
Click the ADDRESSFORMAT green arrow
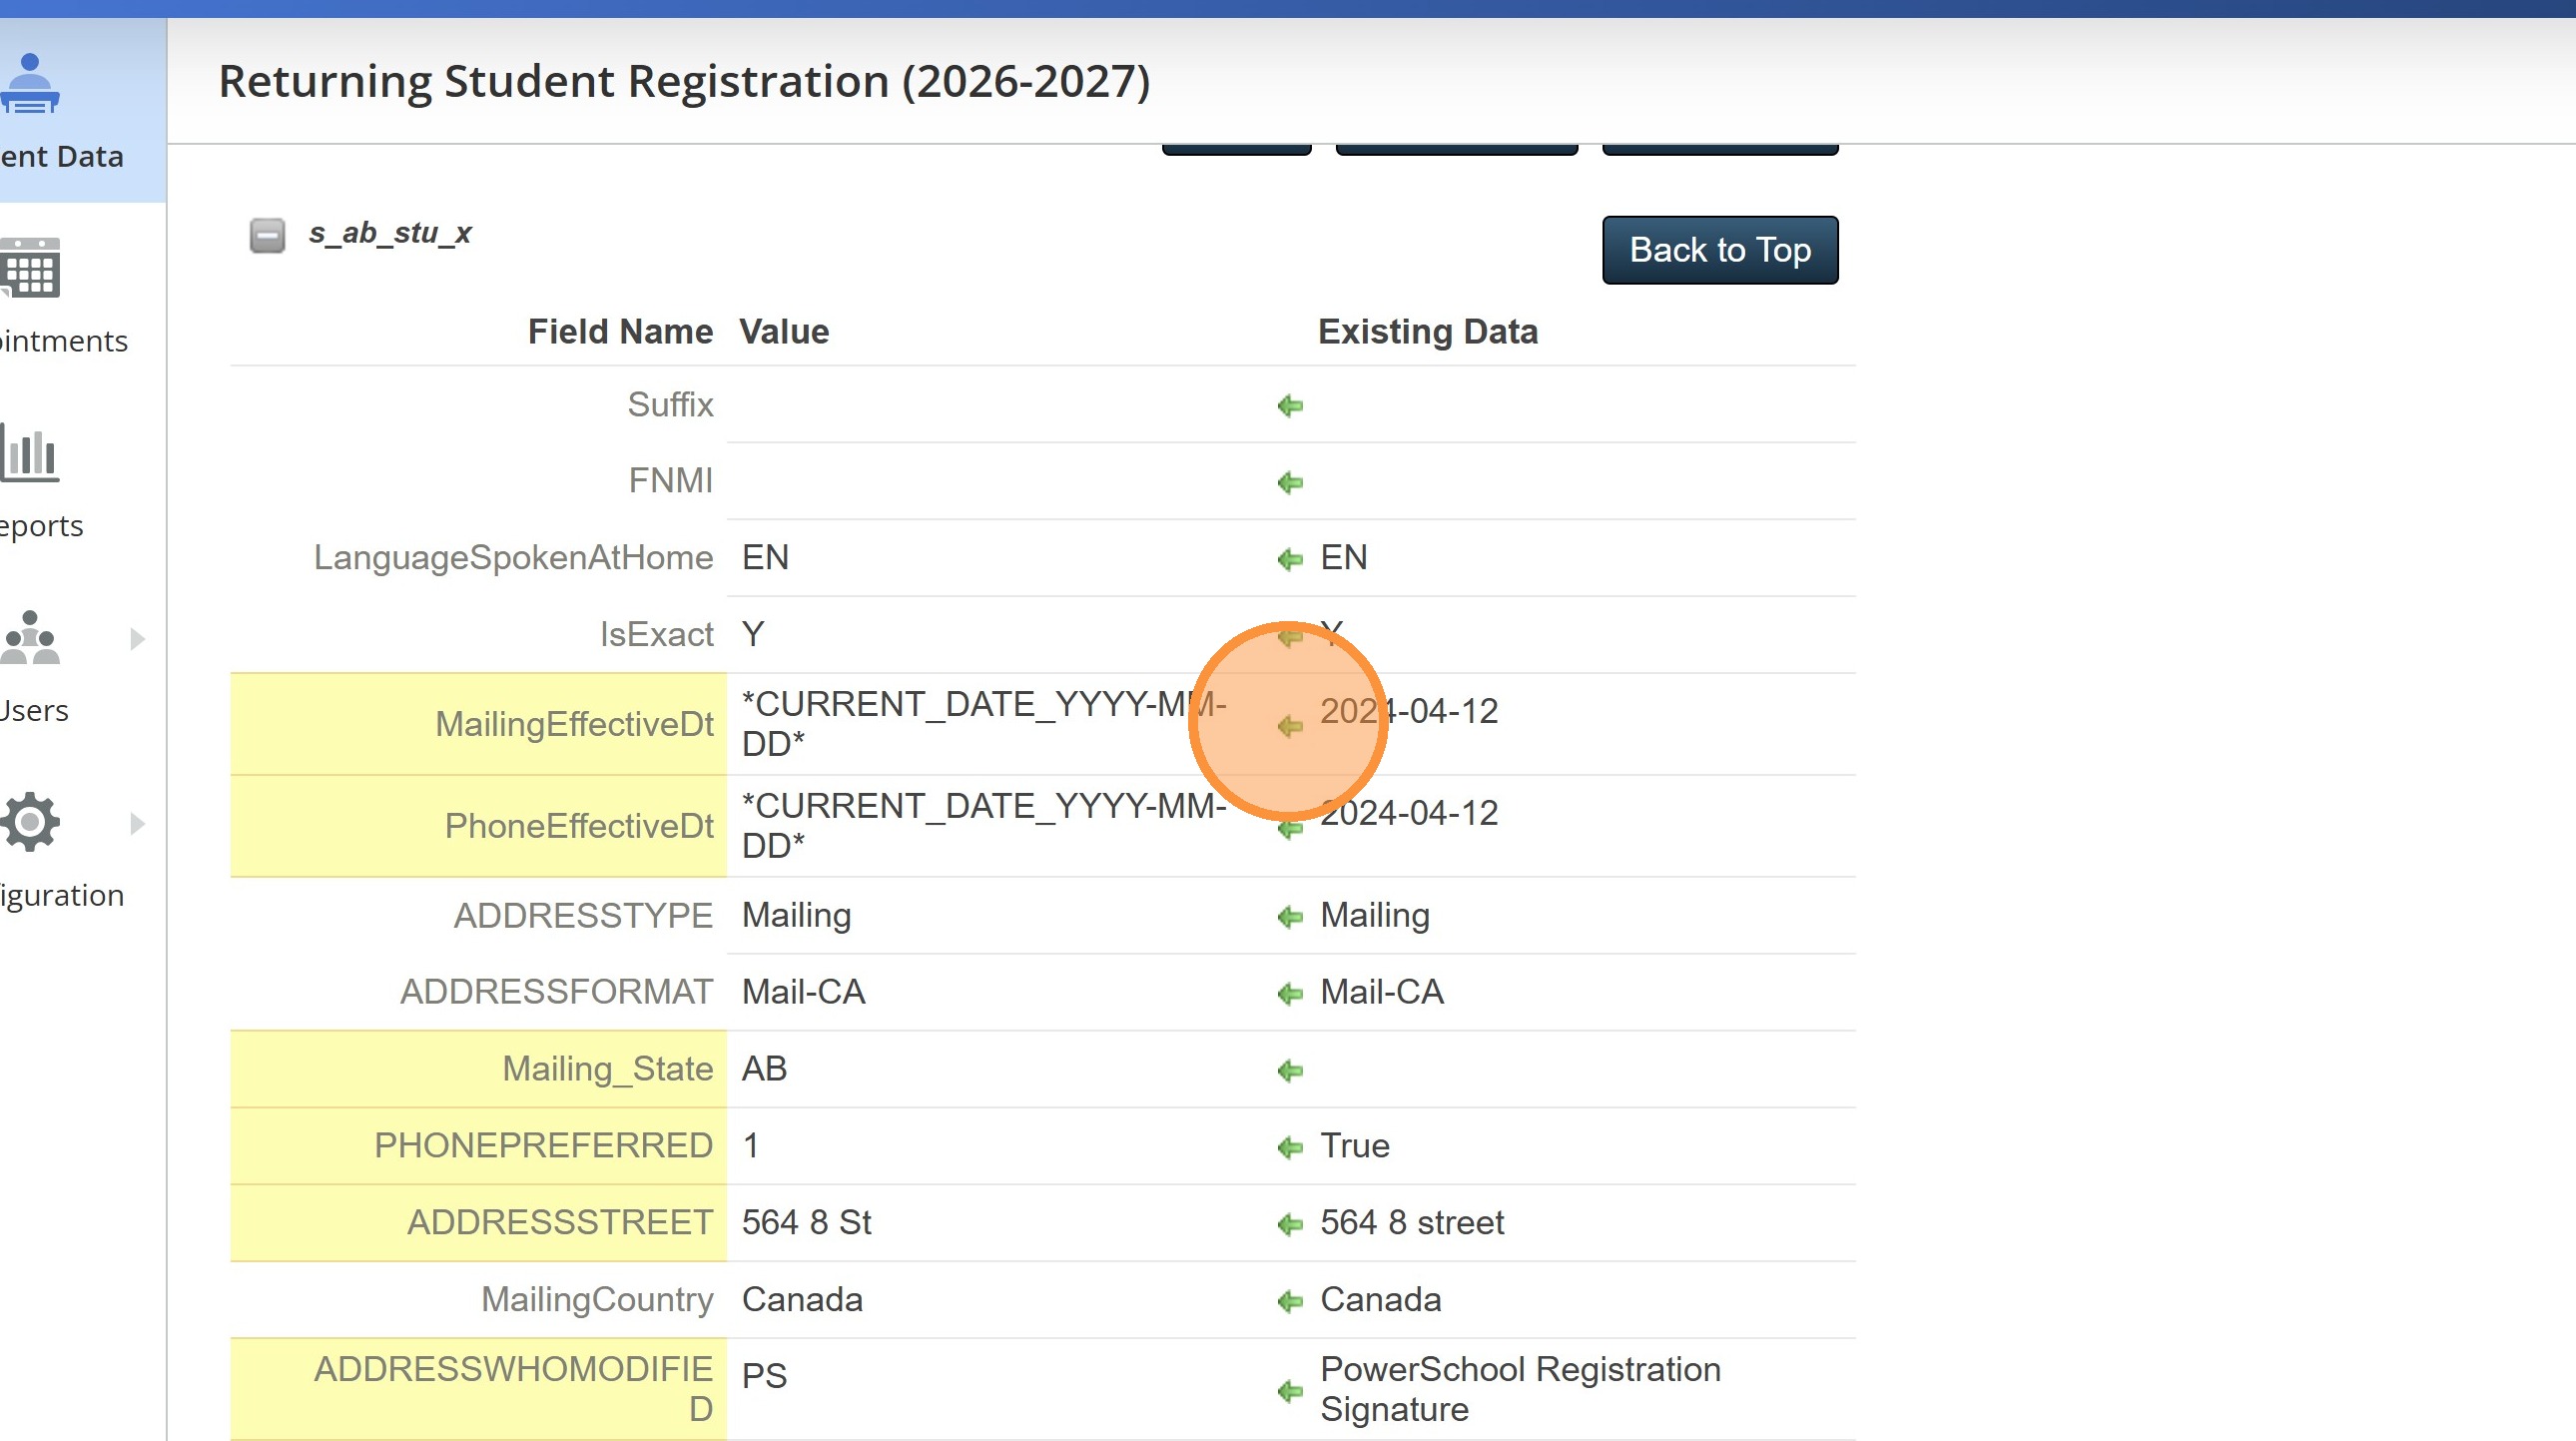pyautogui.click(x=1290, y=994)
